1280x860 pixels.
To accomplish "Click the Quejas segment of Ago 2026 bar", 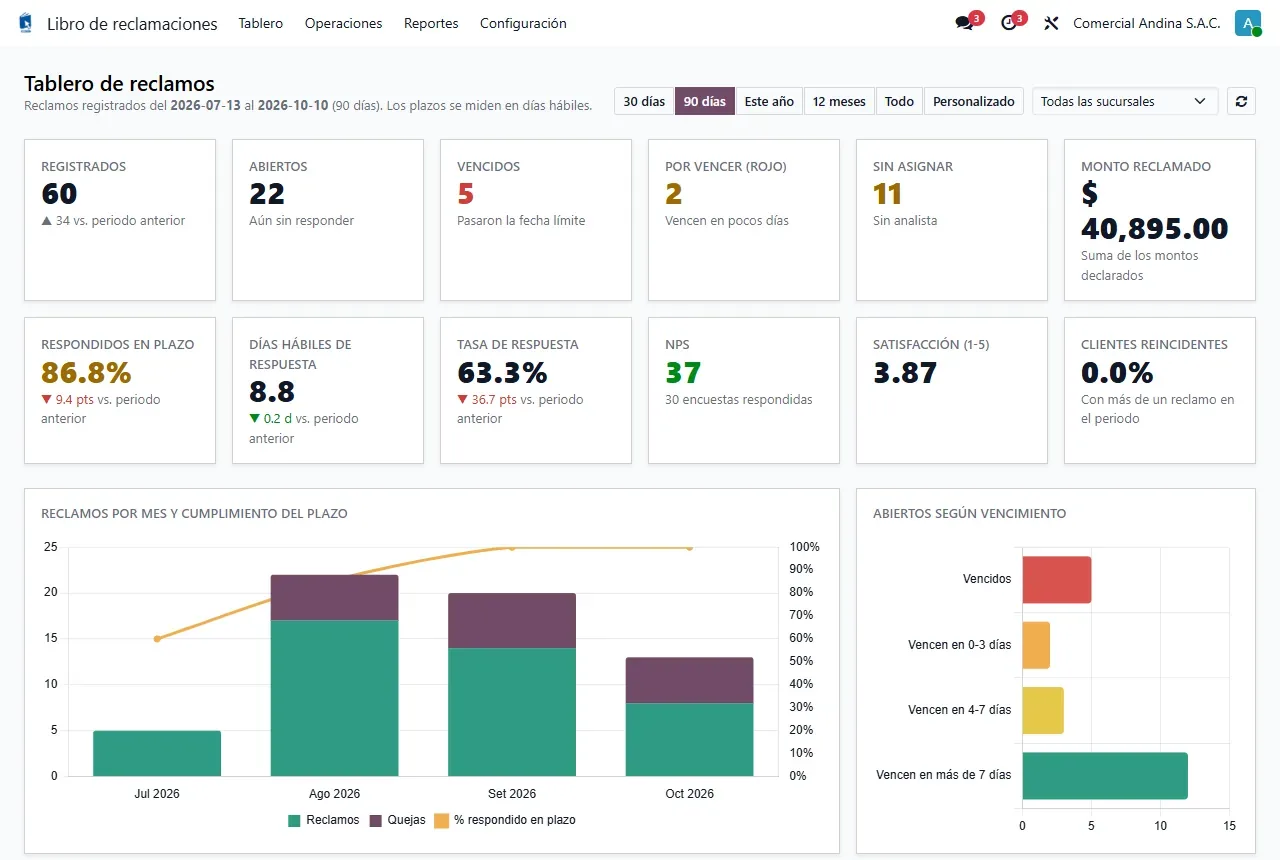I will pyautogui.click(x=335, y=597).
